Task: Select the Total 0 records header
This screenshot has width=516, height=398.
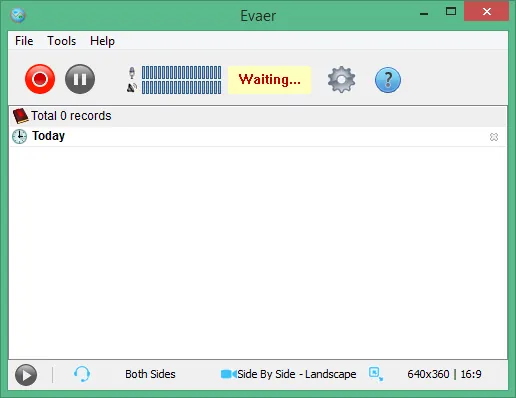Action: pos(258,116)
